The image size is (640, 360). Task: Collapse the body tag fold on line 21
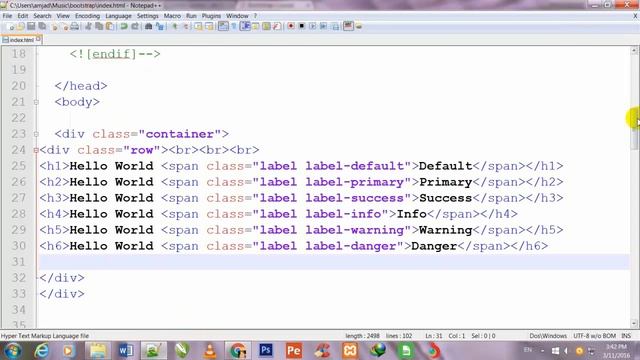[x=36, y=102]
